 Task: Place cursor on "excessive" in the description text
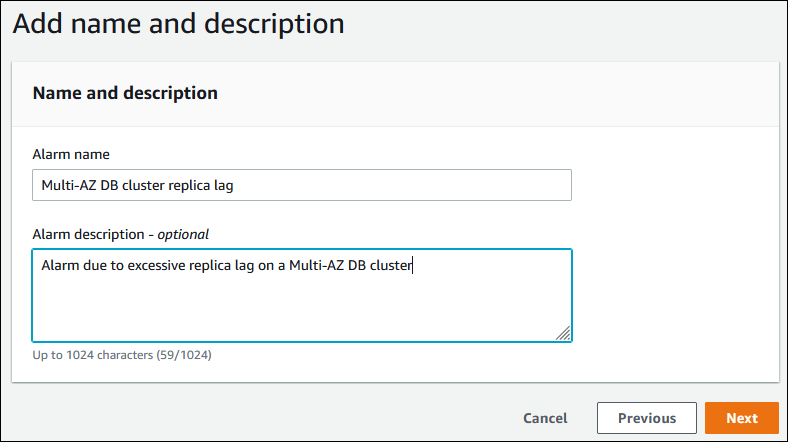tap(142, 265)
